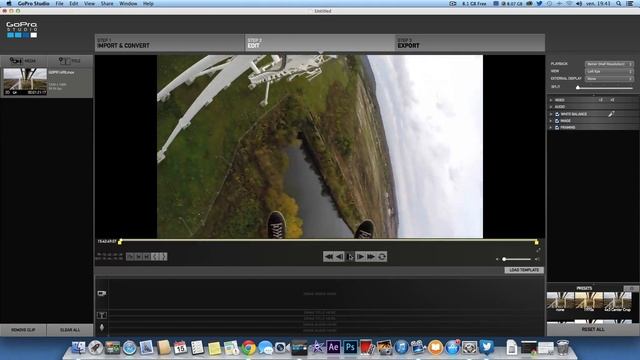This screenshot has height=360, width=640.
Task: Open the Calendar app in the dock
Action: 180,347
